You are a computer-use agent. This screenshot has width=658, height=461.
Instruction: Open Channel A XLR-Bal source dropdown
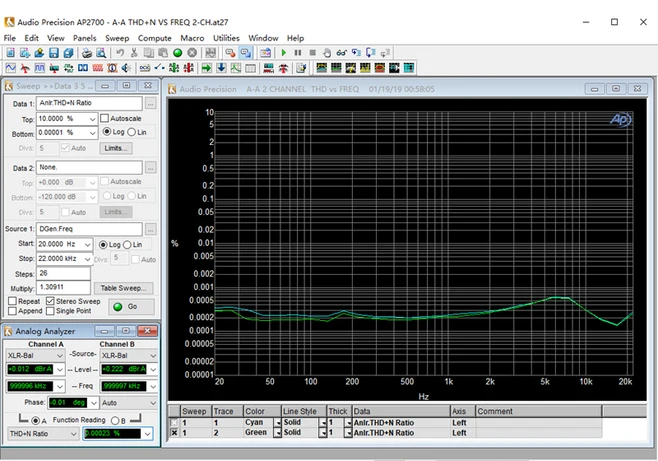coord(60,356)
